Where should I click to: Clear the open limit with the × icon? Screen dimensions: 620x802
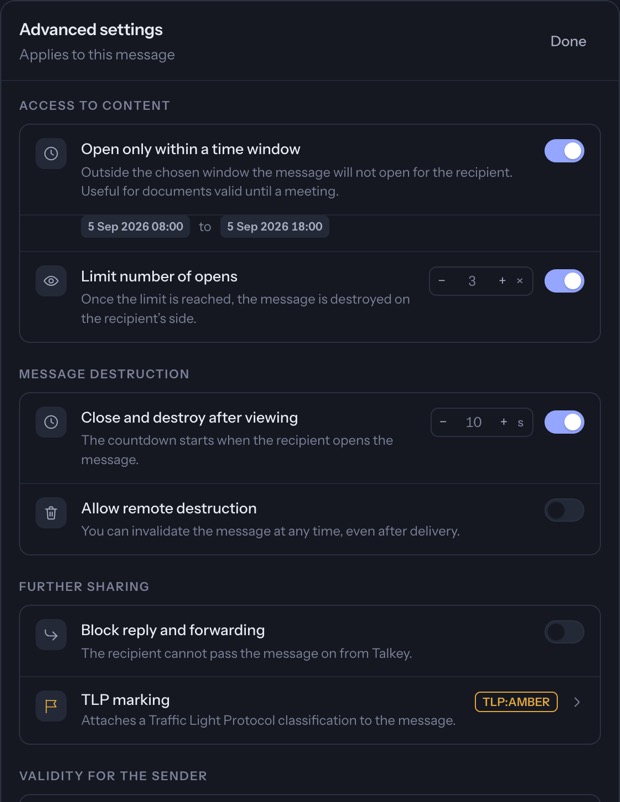520,280
